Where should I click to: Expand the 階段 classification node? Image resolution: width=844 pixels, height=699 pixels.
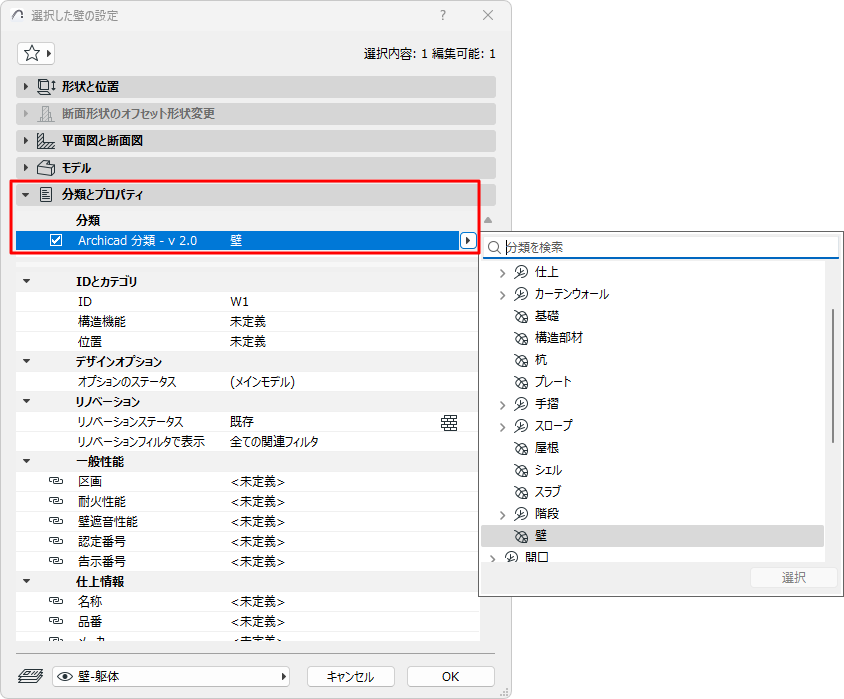(x=502, y=515)
